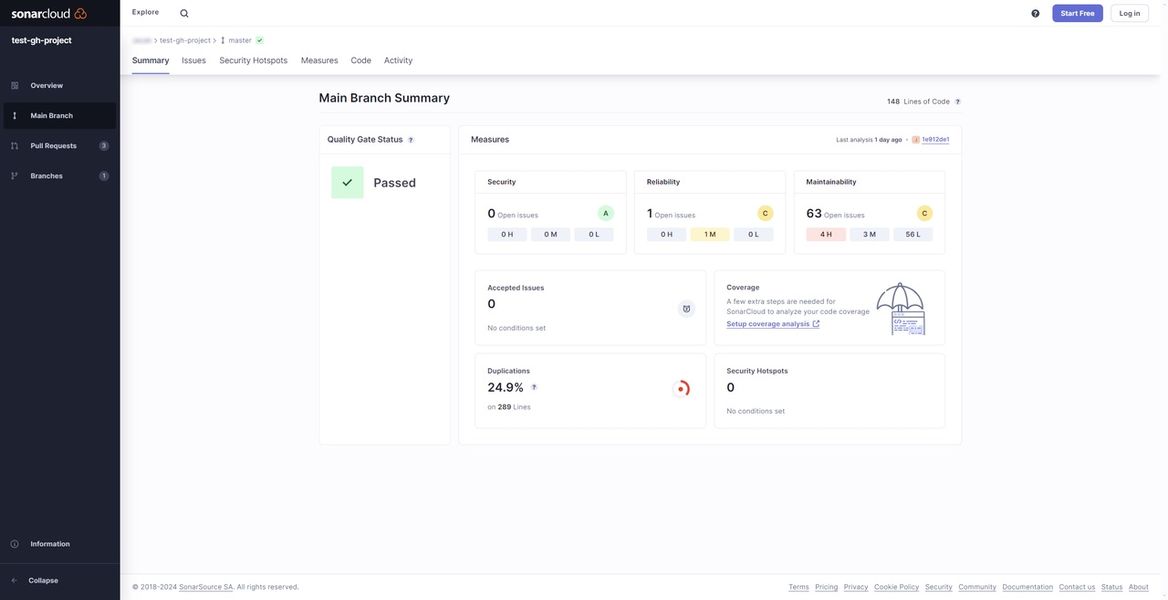The height and width of the screenshot is (600, 1168).
Task: Click the external link icon after Setup coverage analysis
Action: [x=816, y=324]
